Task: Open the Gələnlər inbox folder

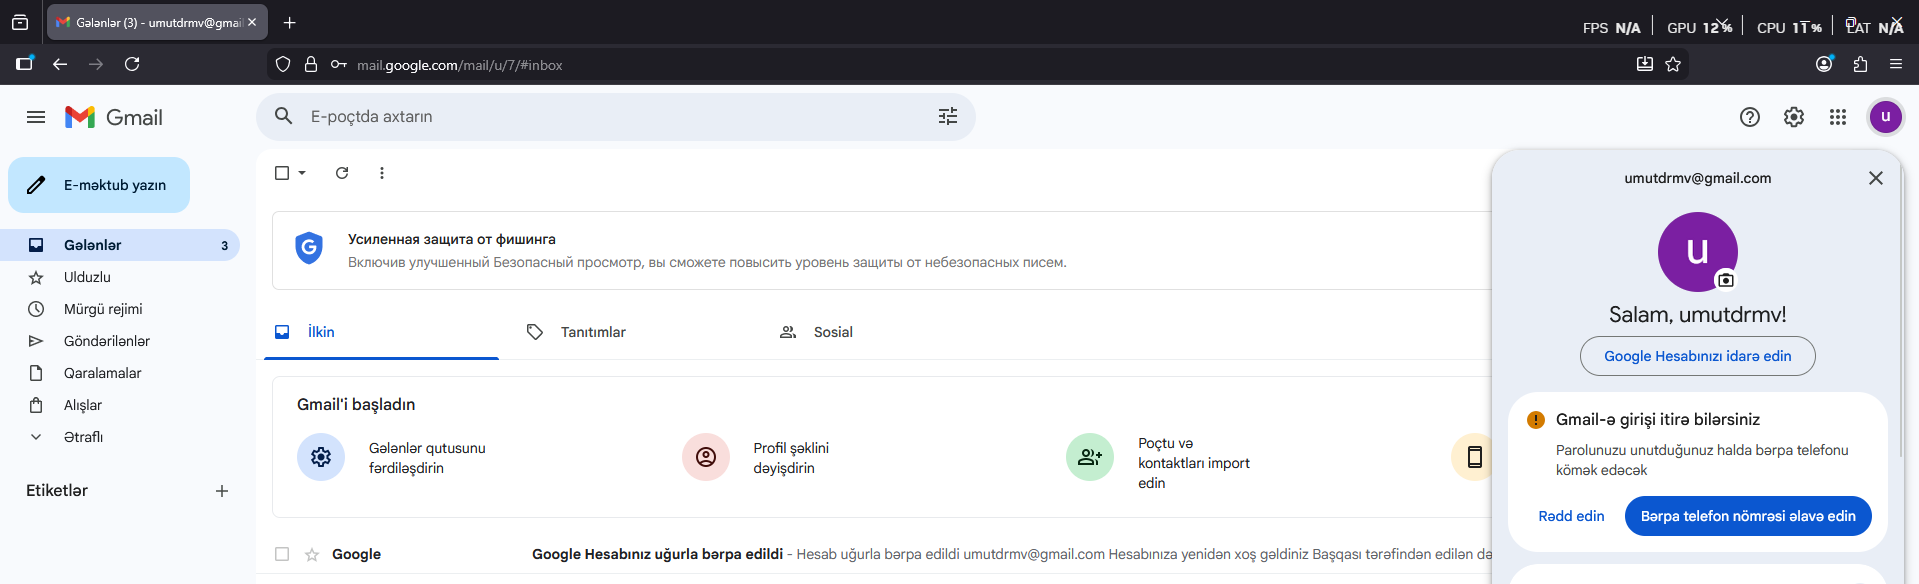Action: (x=120, y=245)
